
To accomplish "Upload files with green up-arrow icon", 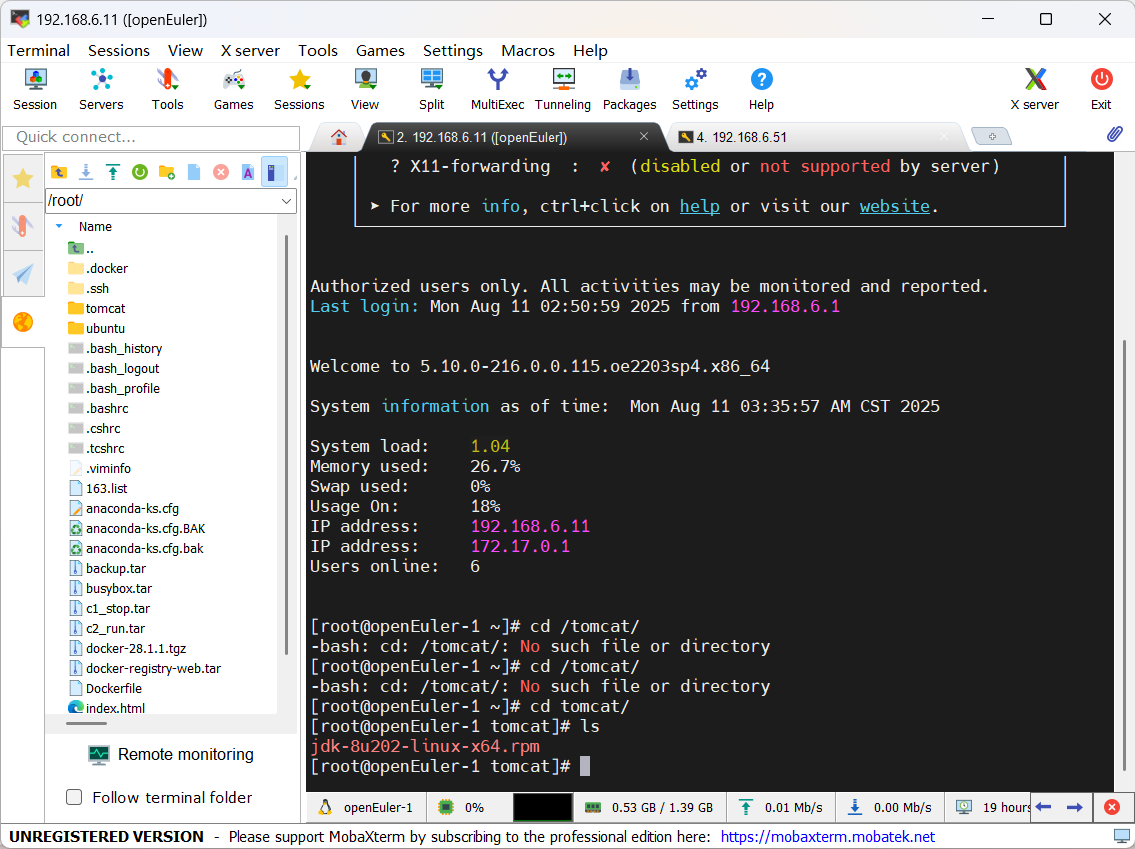I will click(113, 172).
